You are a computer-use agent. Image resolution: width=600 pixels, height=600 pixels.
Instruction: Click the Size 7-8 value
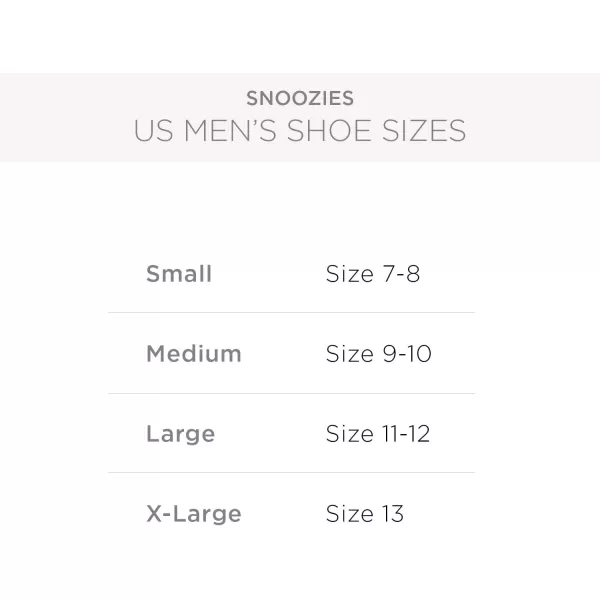(x=372, y=274)
